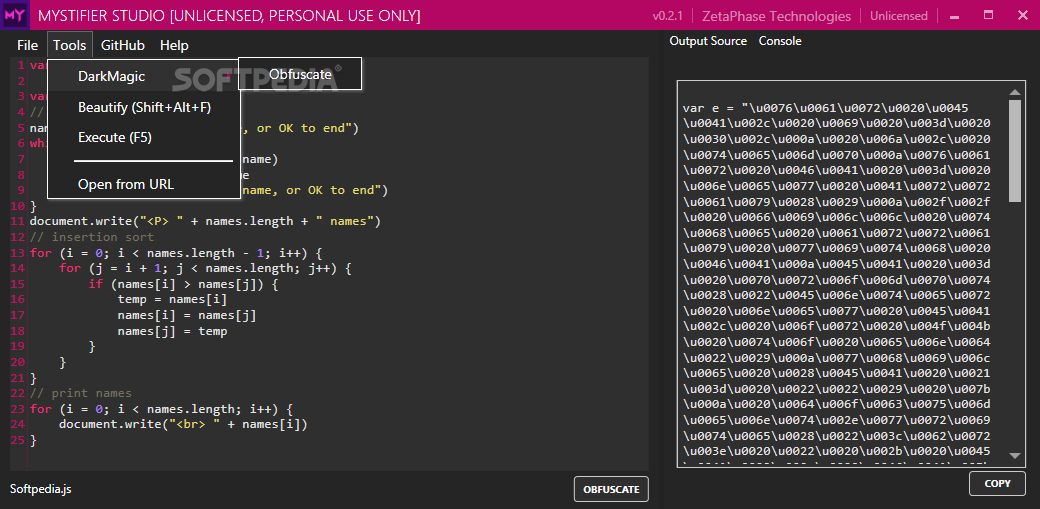Open the GitHub menu
The height and width of the screenshot is (509, 1040).
click(123, 45)
